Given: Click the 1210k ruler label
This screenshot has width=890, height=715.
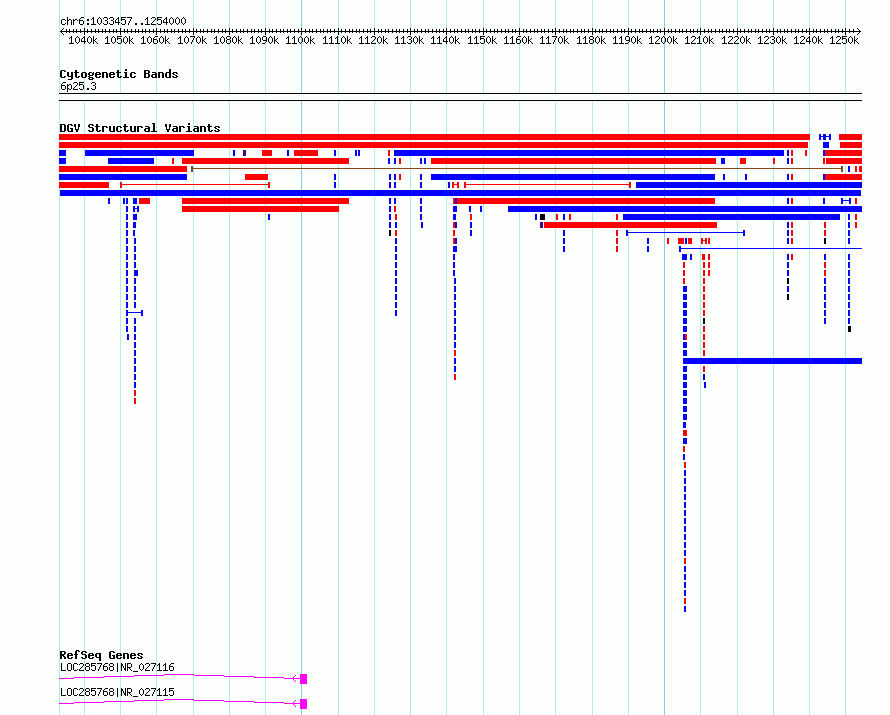Looking at the screenshot, I should [x=699, y=40].
